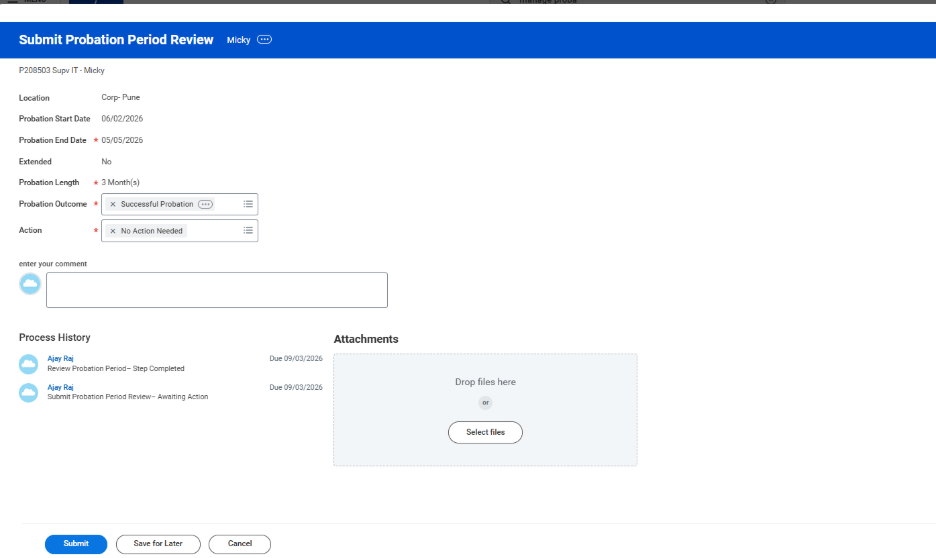
Task: Remove the No Action Needed selection
Action: pyautogui.click(x=112, y=231)
